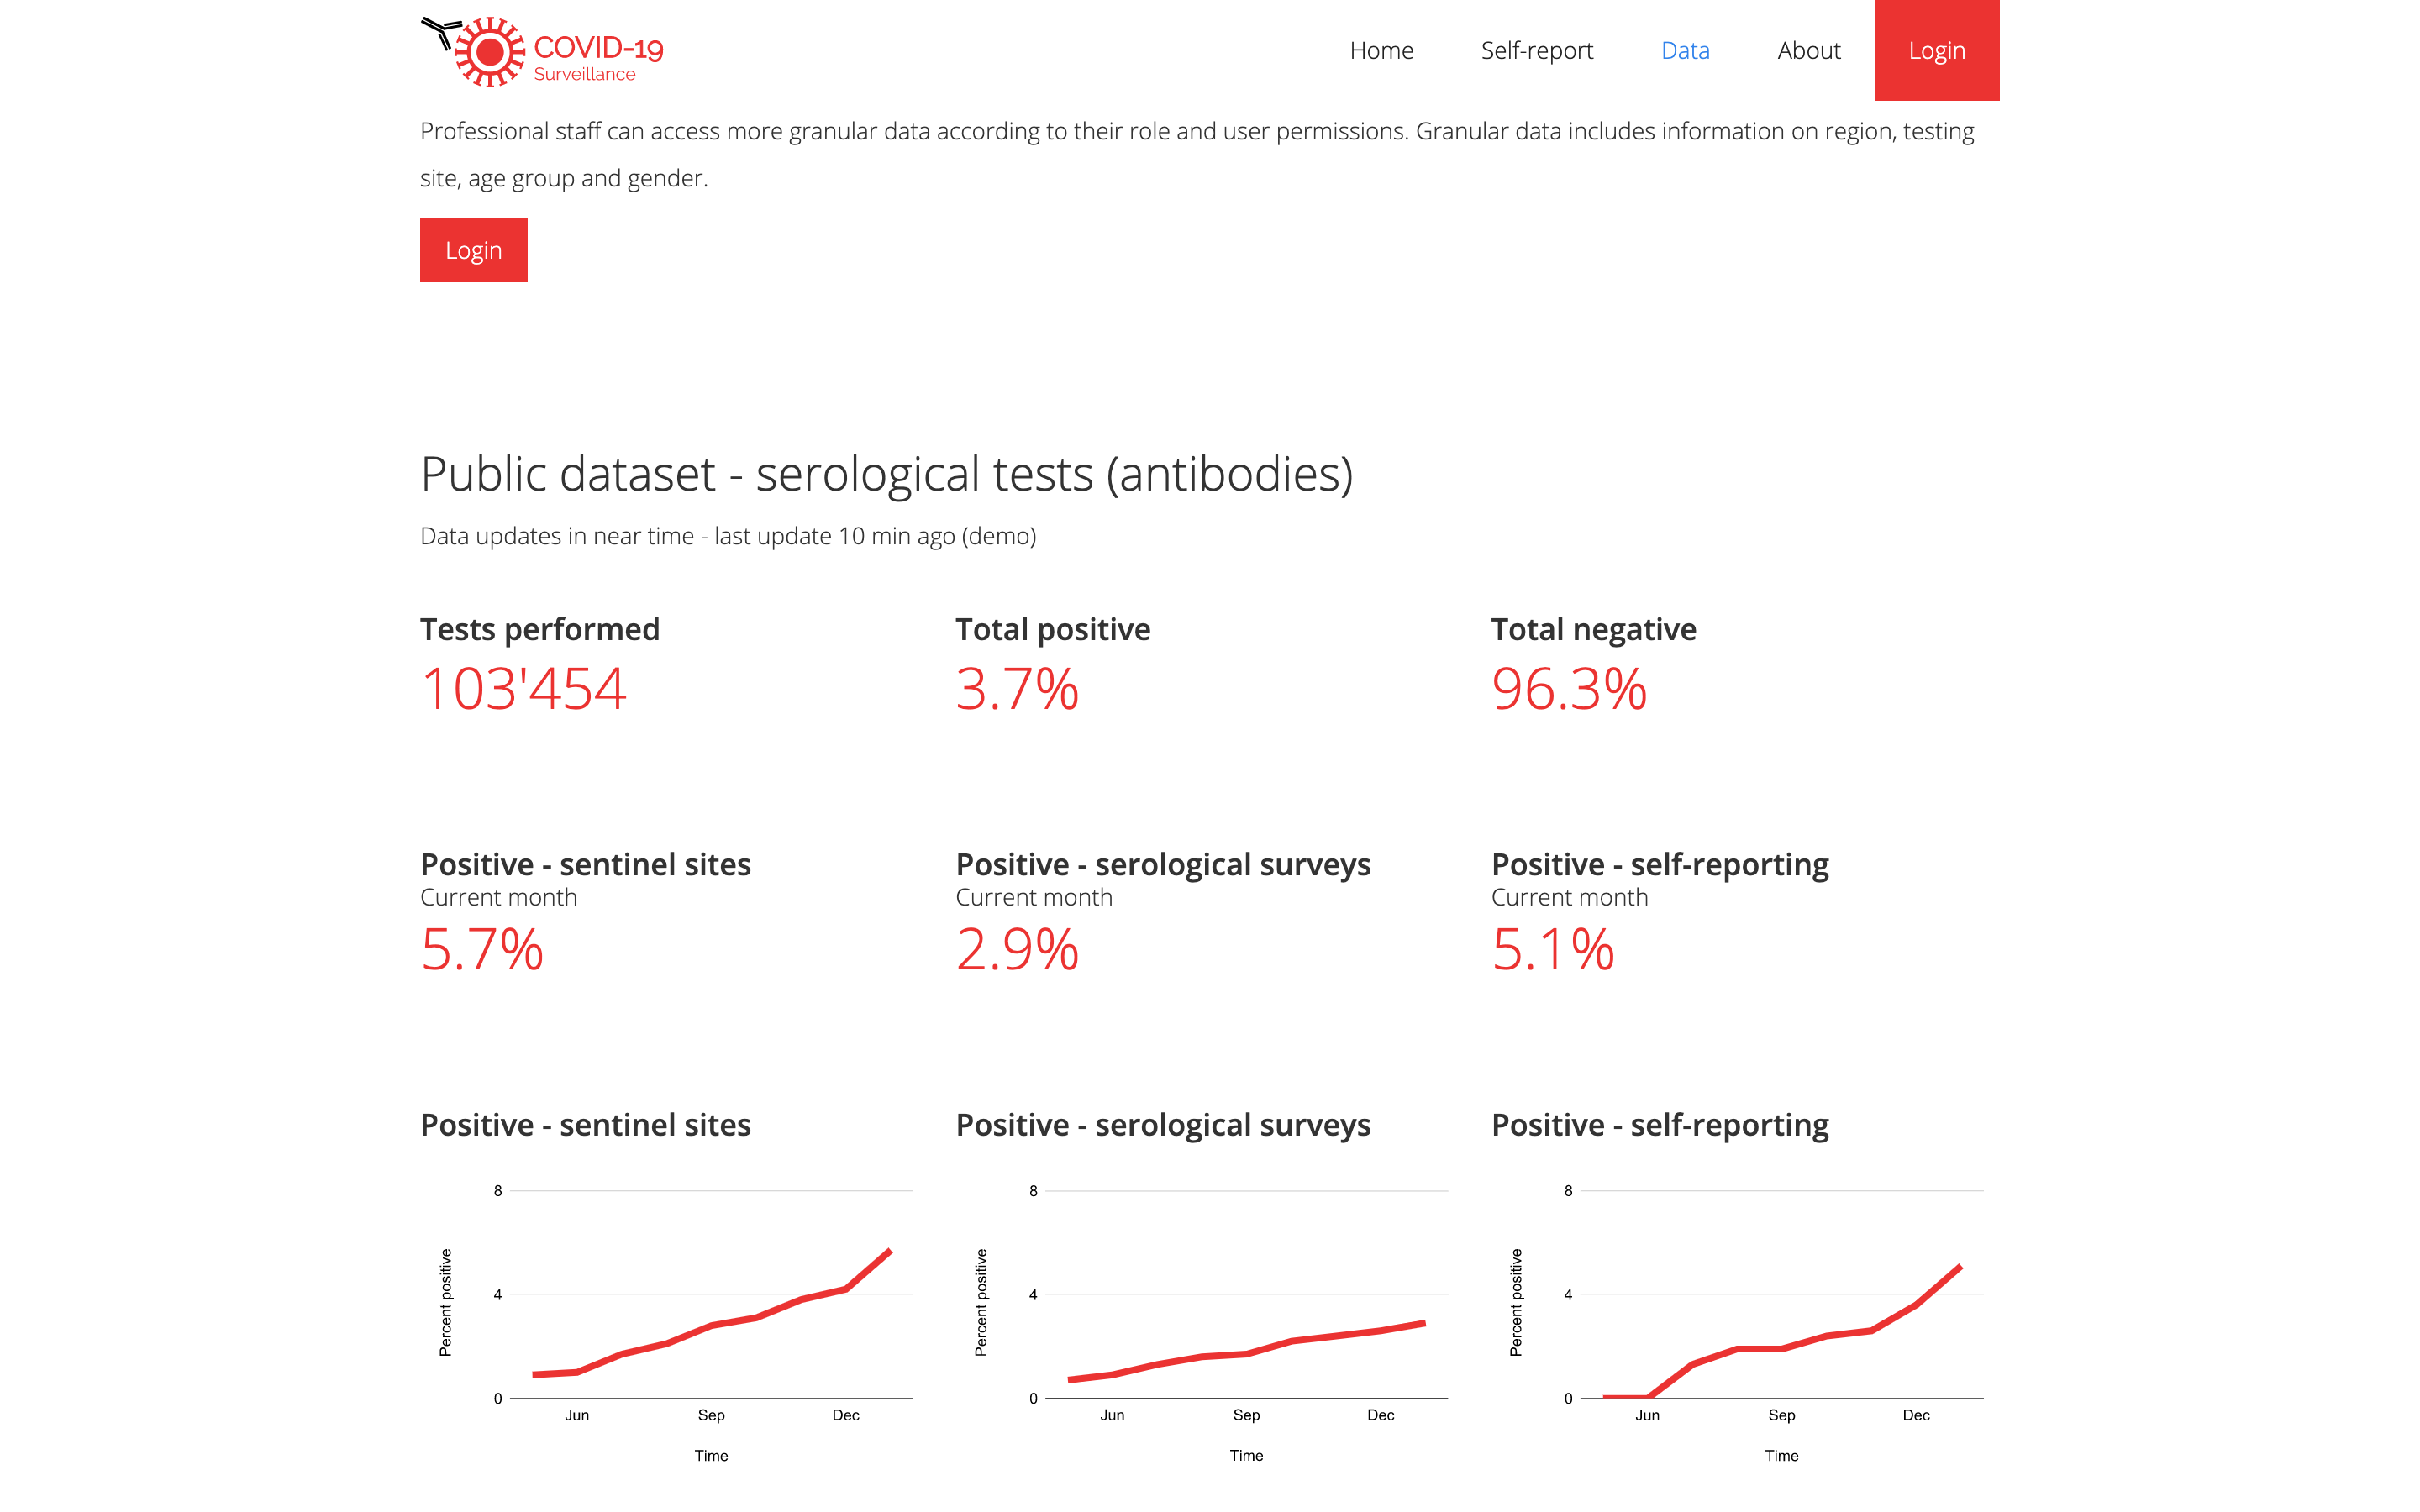
Task: Go to the Self-report page
Action: coord(1536,50)
